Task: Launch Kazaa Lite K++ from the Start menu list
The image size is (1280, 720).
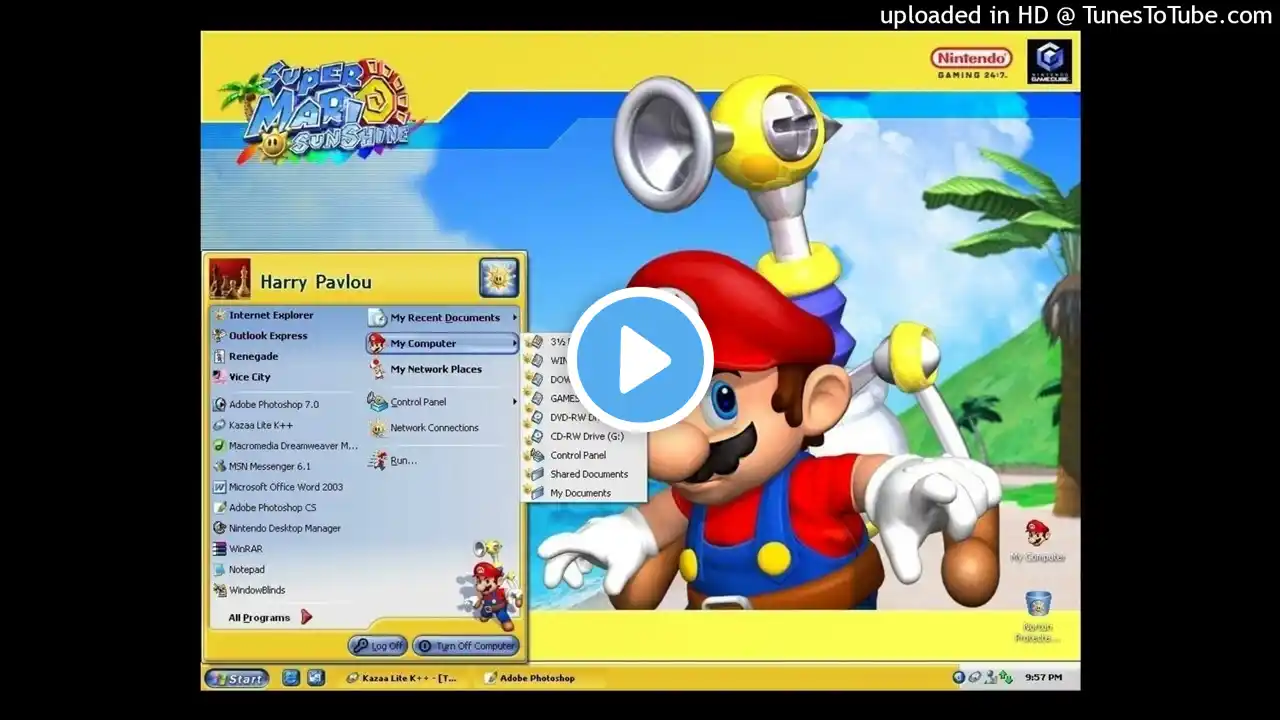Action: [252, 425]
